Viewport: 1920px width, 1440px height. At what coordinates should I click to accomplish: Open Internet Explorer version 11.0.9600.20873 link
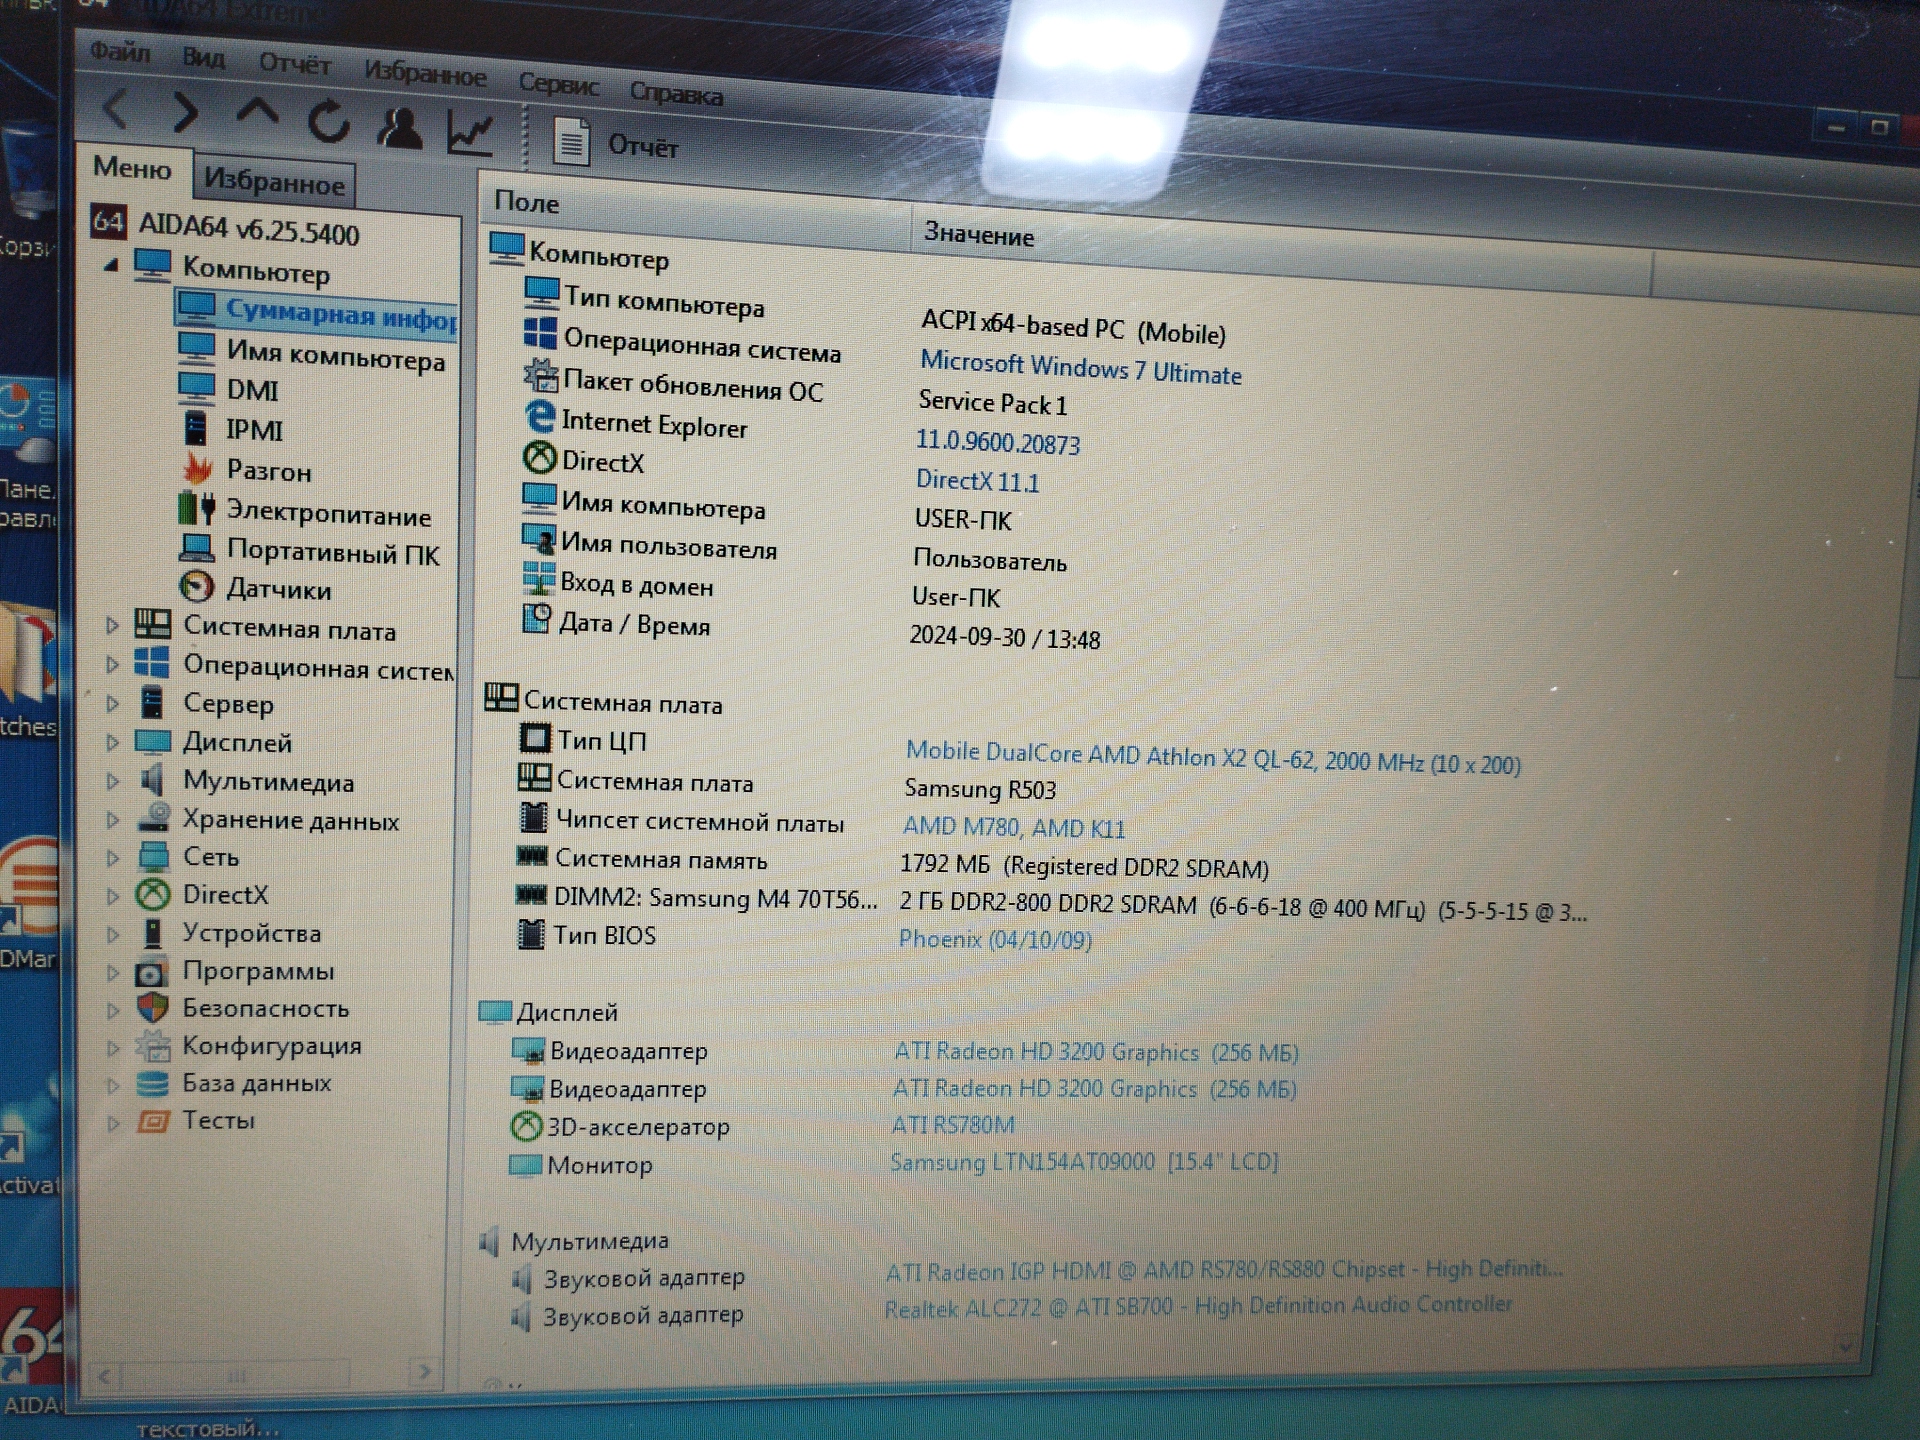997,442
